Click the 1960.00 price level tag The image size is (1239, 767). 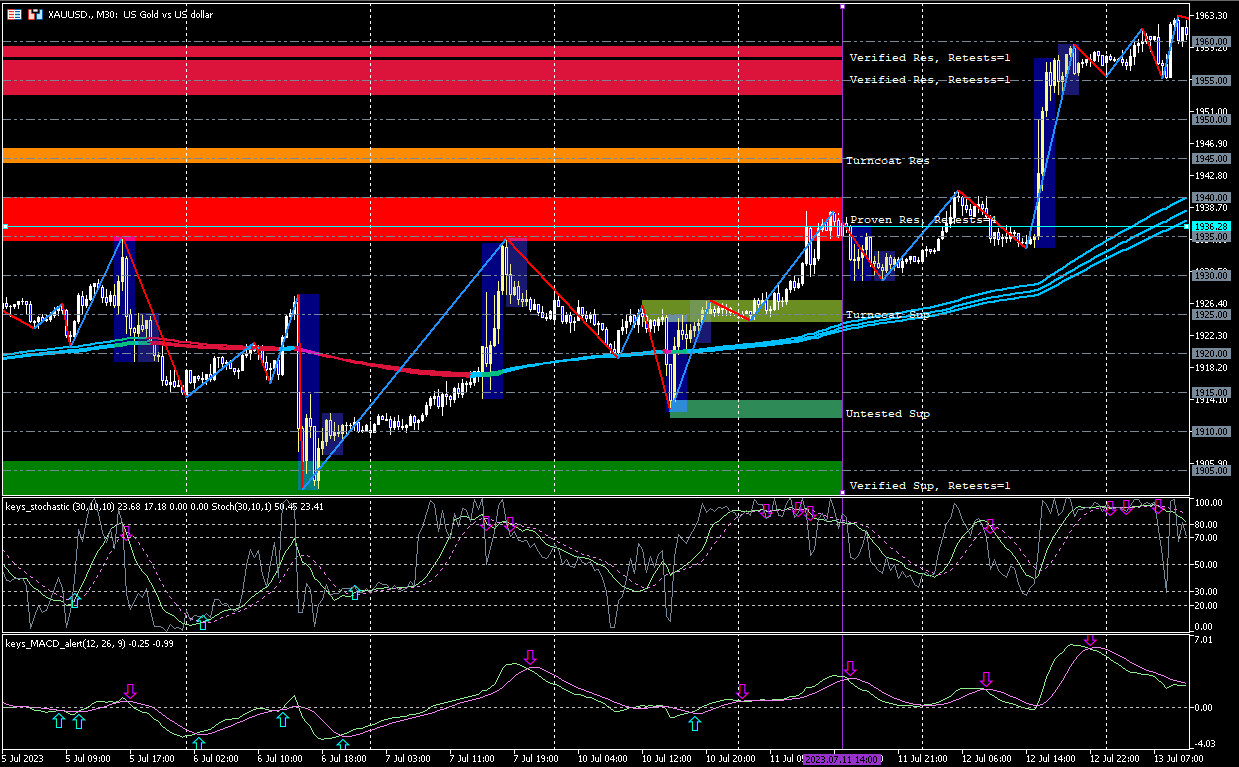pos(1210,41)
